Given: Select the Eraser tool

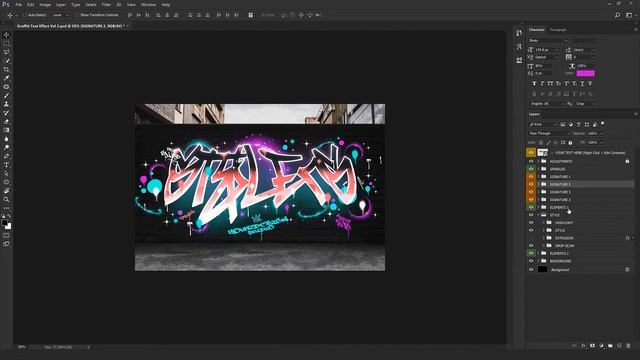Looking at the screenshot, I should pyautogui.click(x=7, y=122).
